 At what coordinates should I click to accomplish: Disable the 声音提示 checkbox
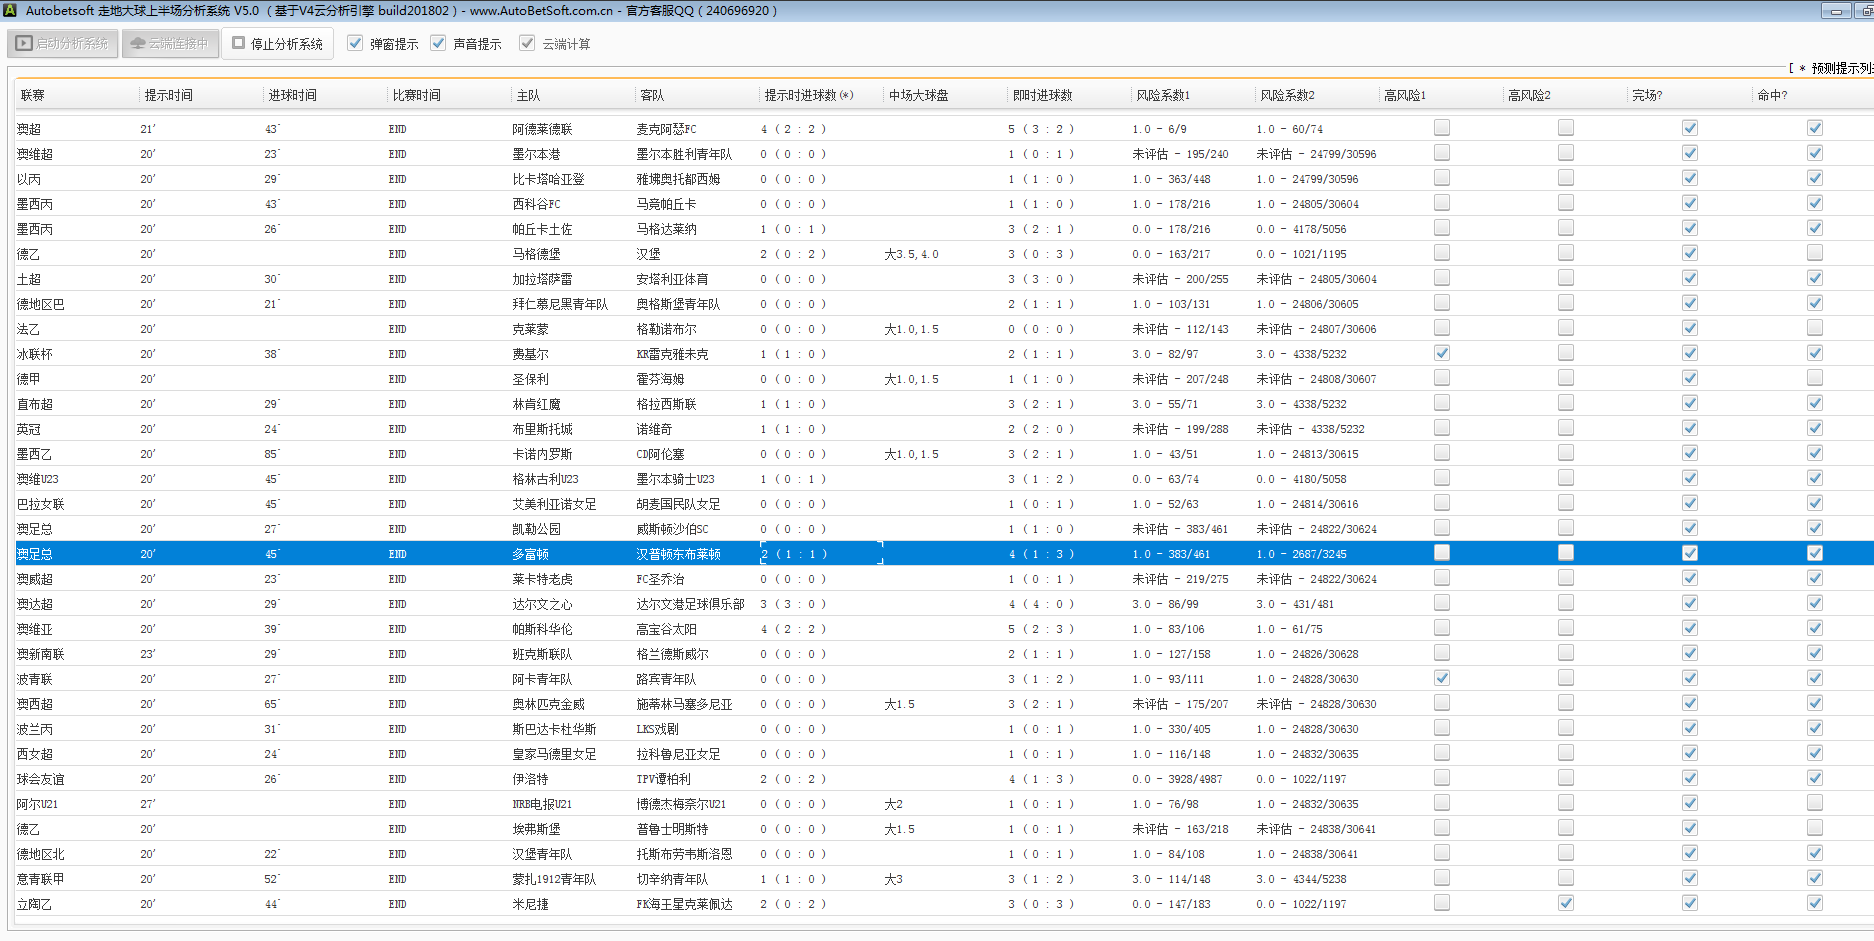438,44
